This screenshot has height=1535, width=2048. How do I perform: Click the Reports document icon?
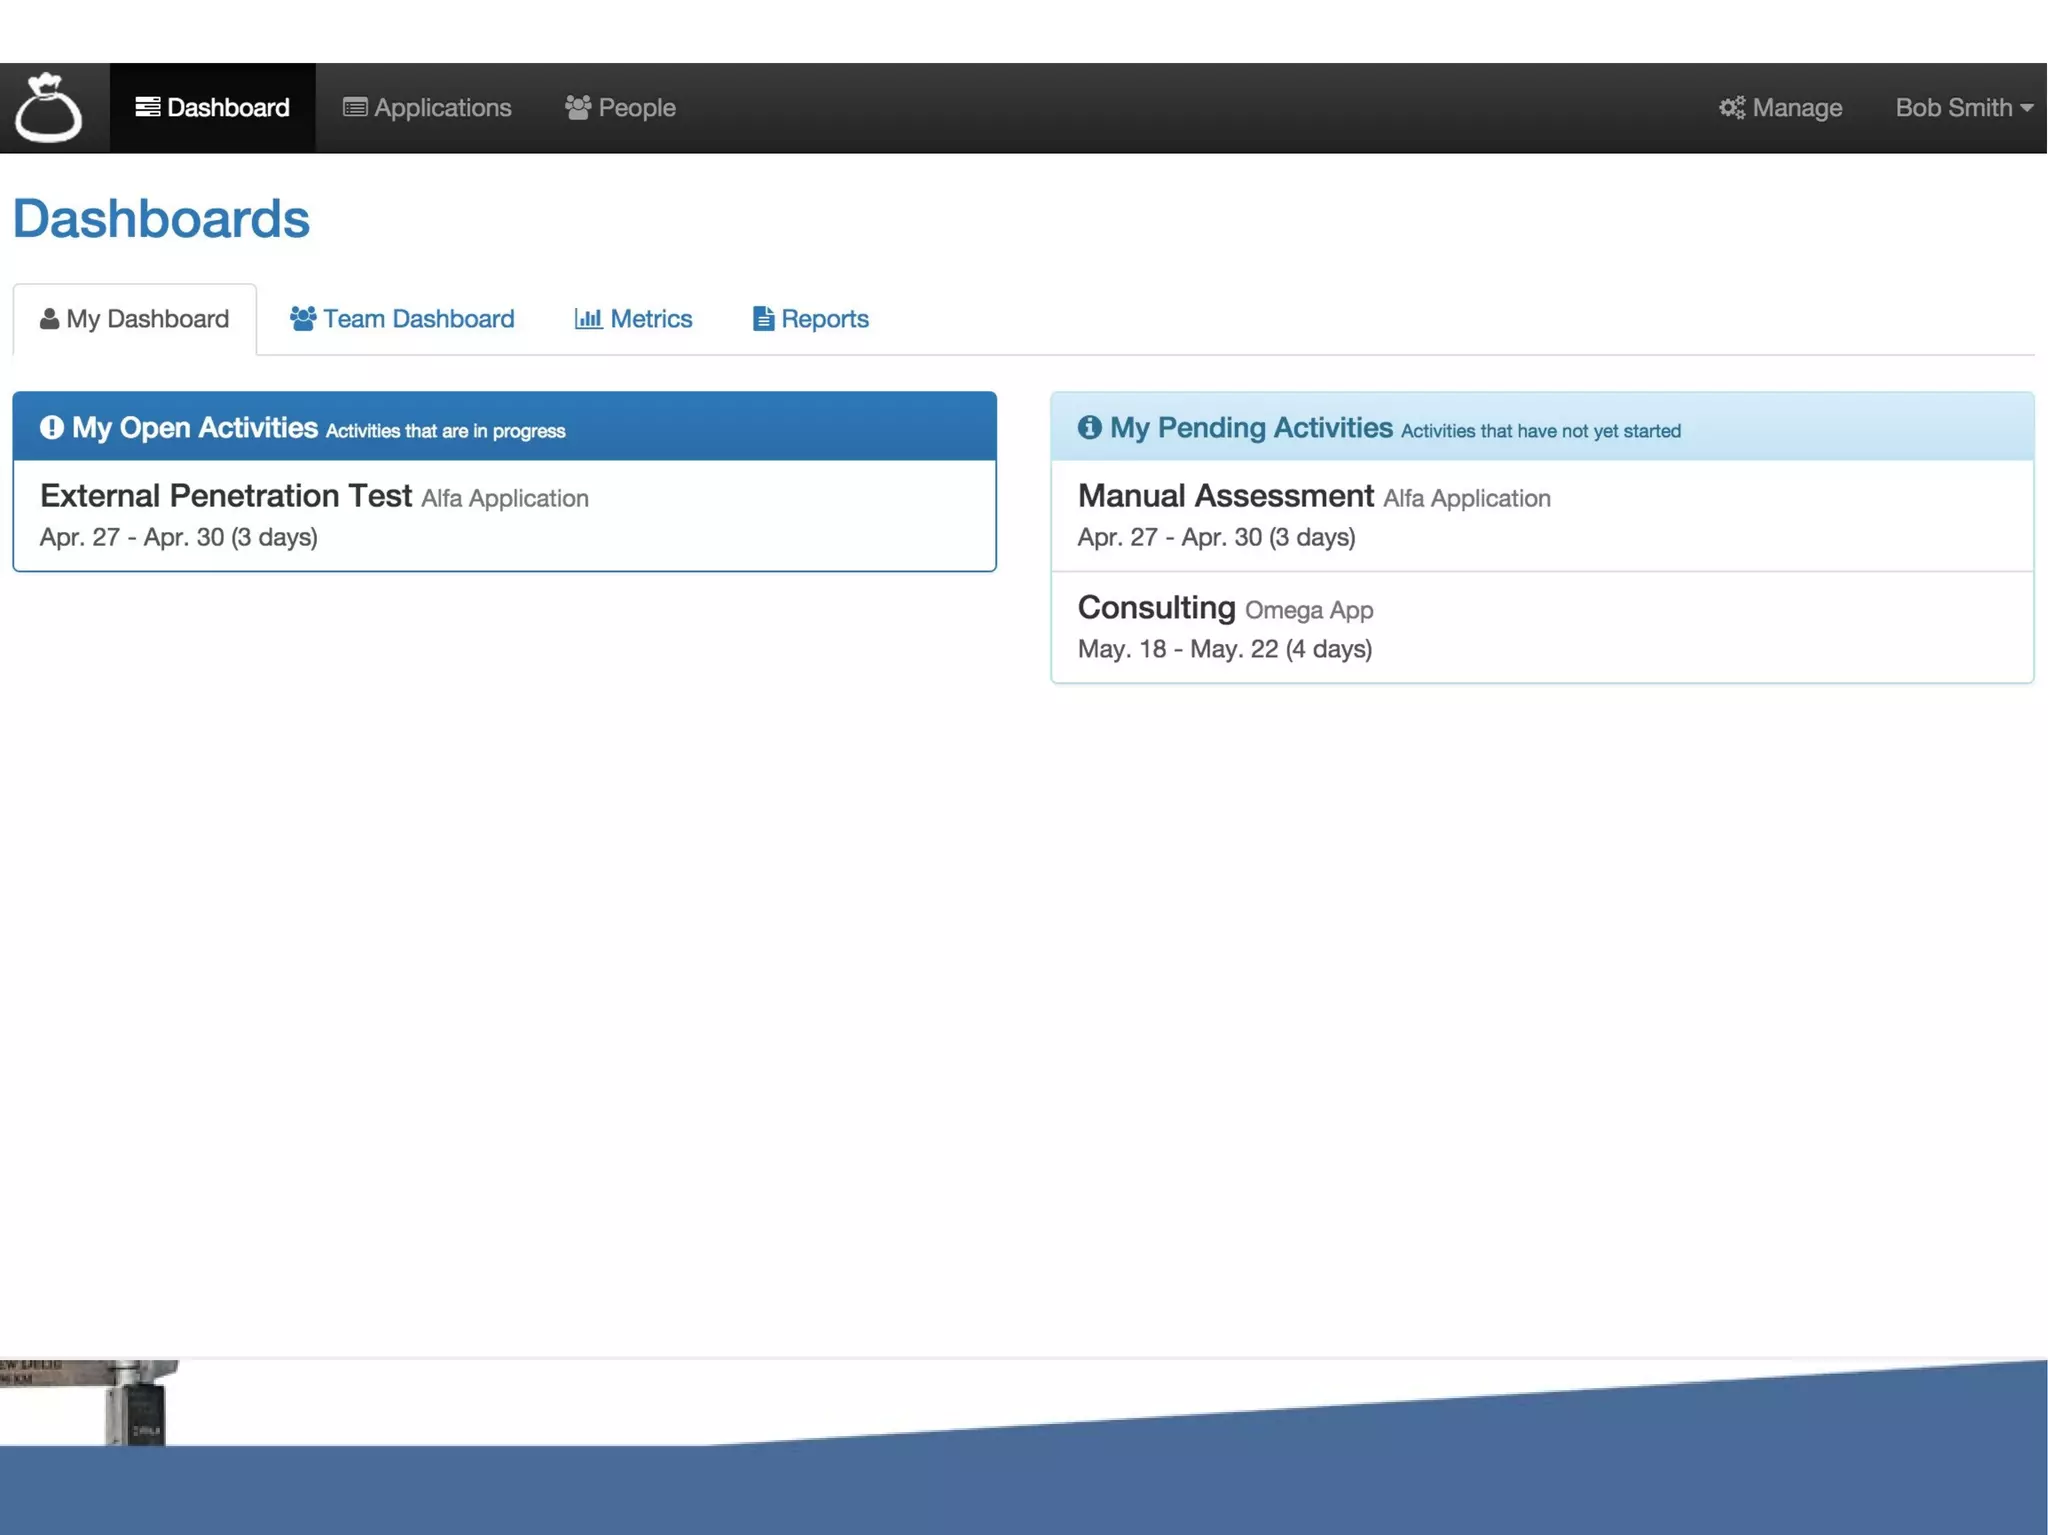pos(763,318)
